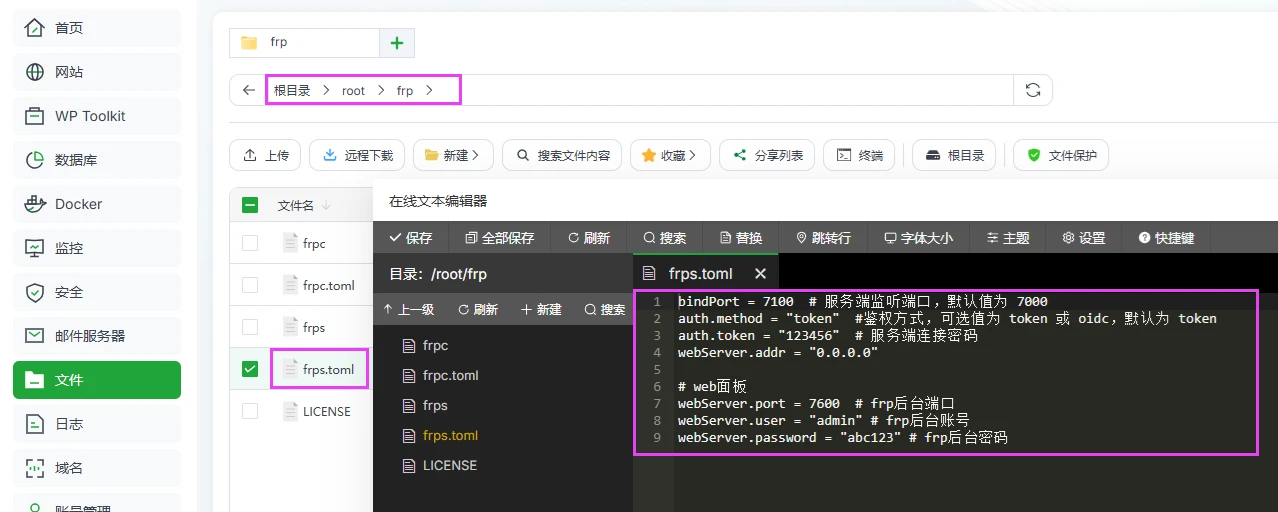Viewport: 1278px width, 512px height.
Task: Click 主题 theme in editor toolbar
Action: coord(1007,238)
